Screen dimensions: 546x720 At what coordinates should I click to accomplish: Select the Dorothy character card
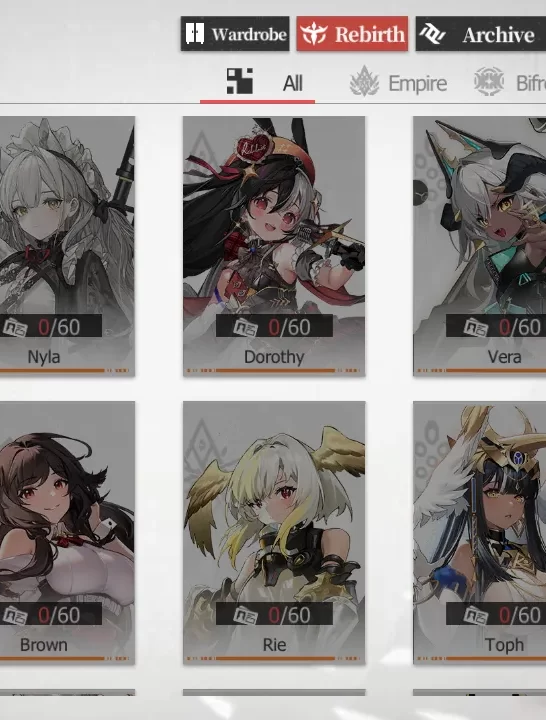(274, 246)
